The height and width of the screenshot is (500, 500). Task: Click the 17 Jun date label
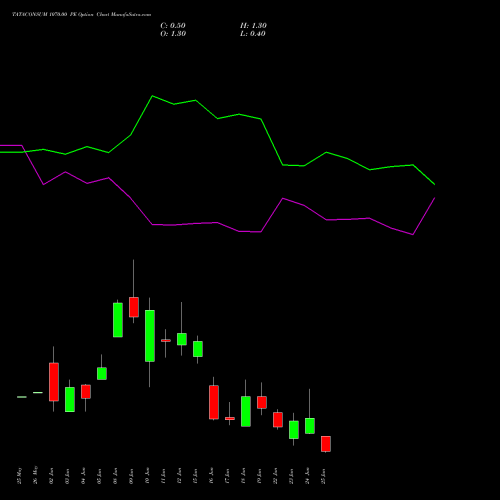pyautogui.click(x=228, y=476)
